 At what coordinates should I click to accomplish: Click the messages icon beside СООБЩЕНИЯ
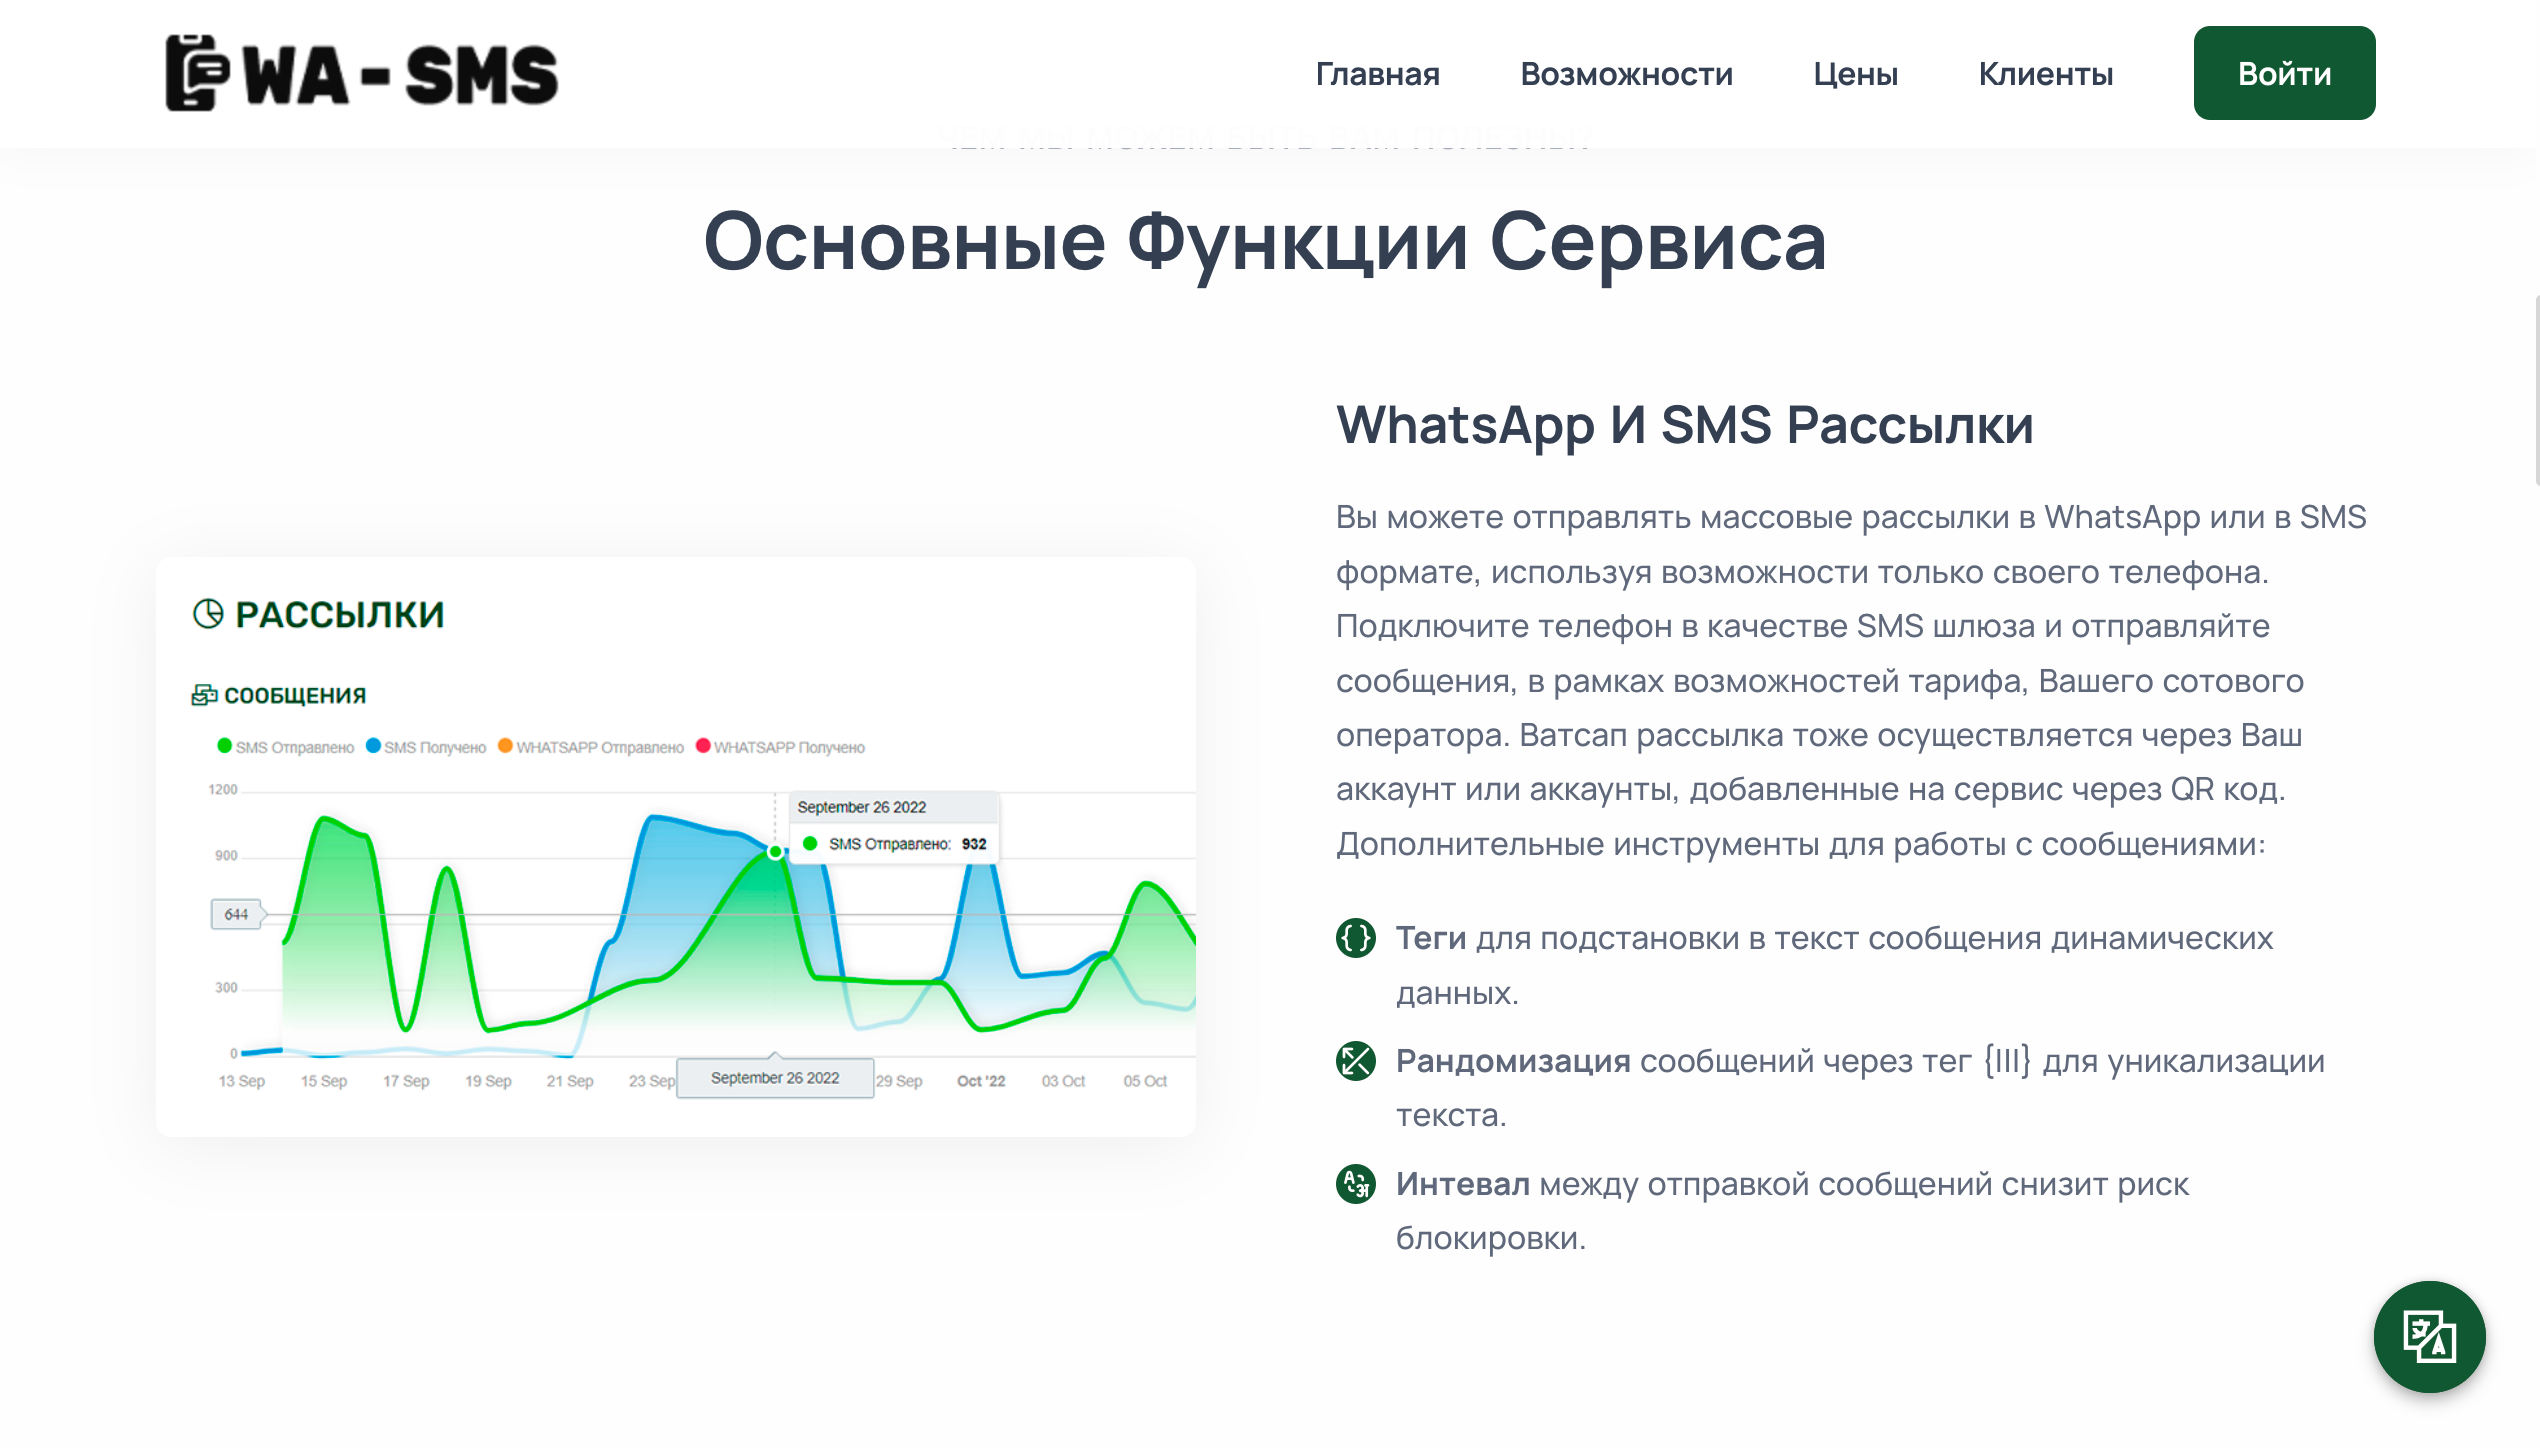point(204,695)
